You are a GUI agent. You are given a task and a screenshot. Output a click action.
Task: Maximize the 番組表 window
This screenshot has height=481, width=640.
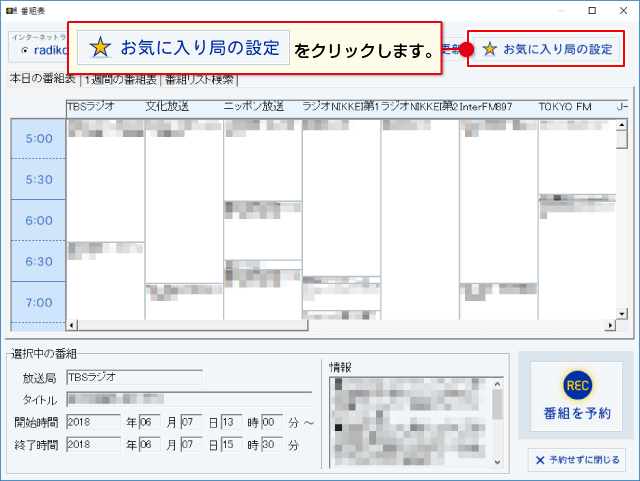point(592,11)
